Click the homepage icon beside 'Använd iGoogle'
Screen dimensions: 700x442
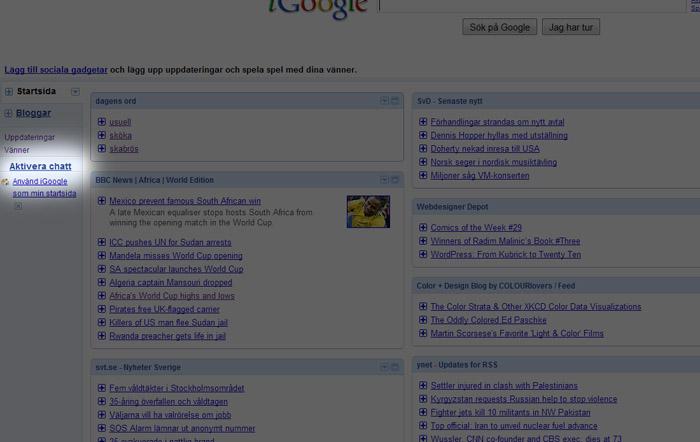point(5,182)
